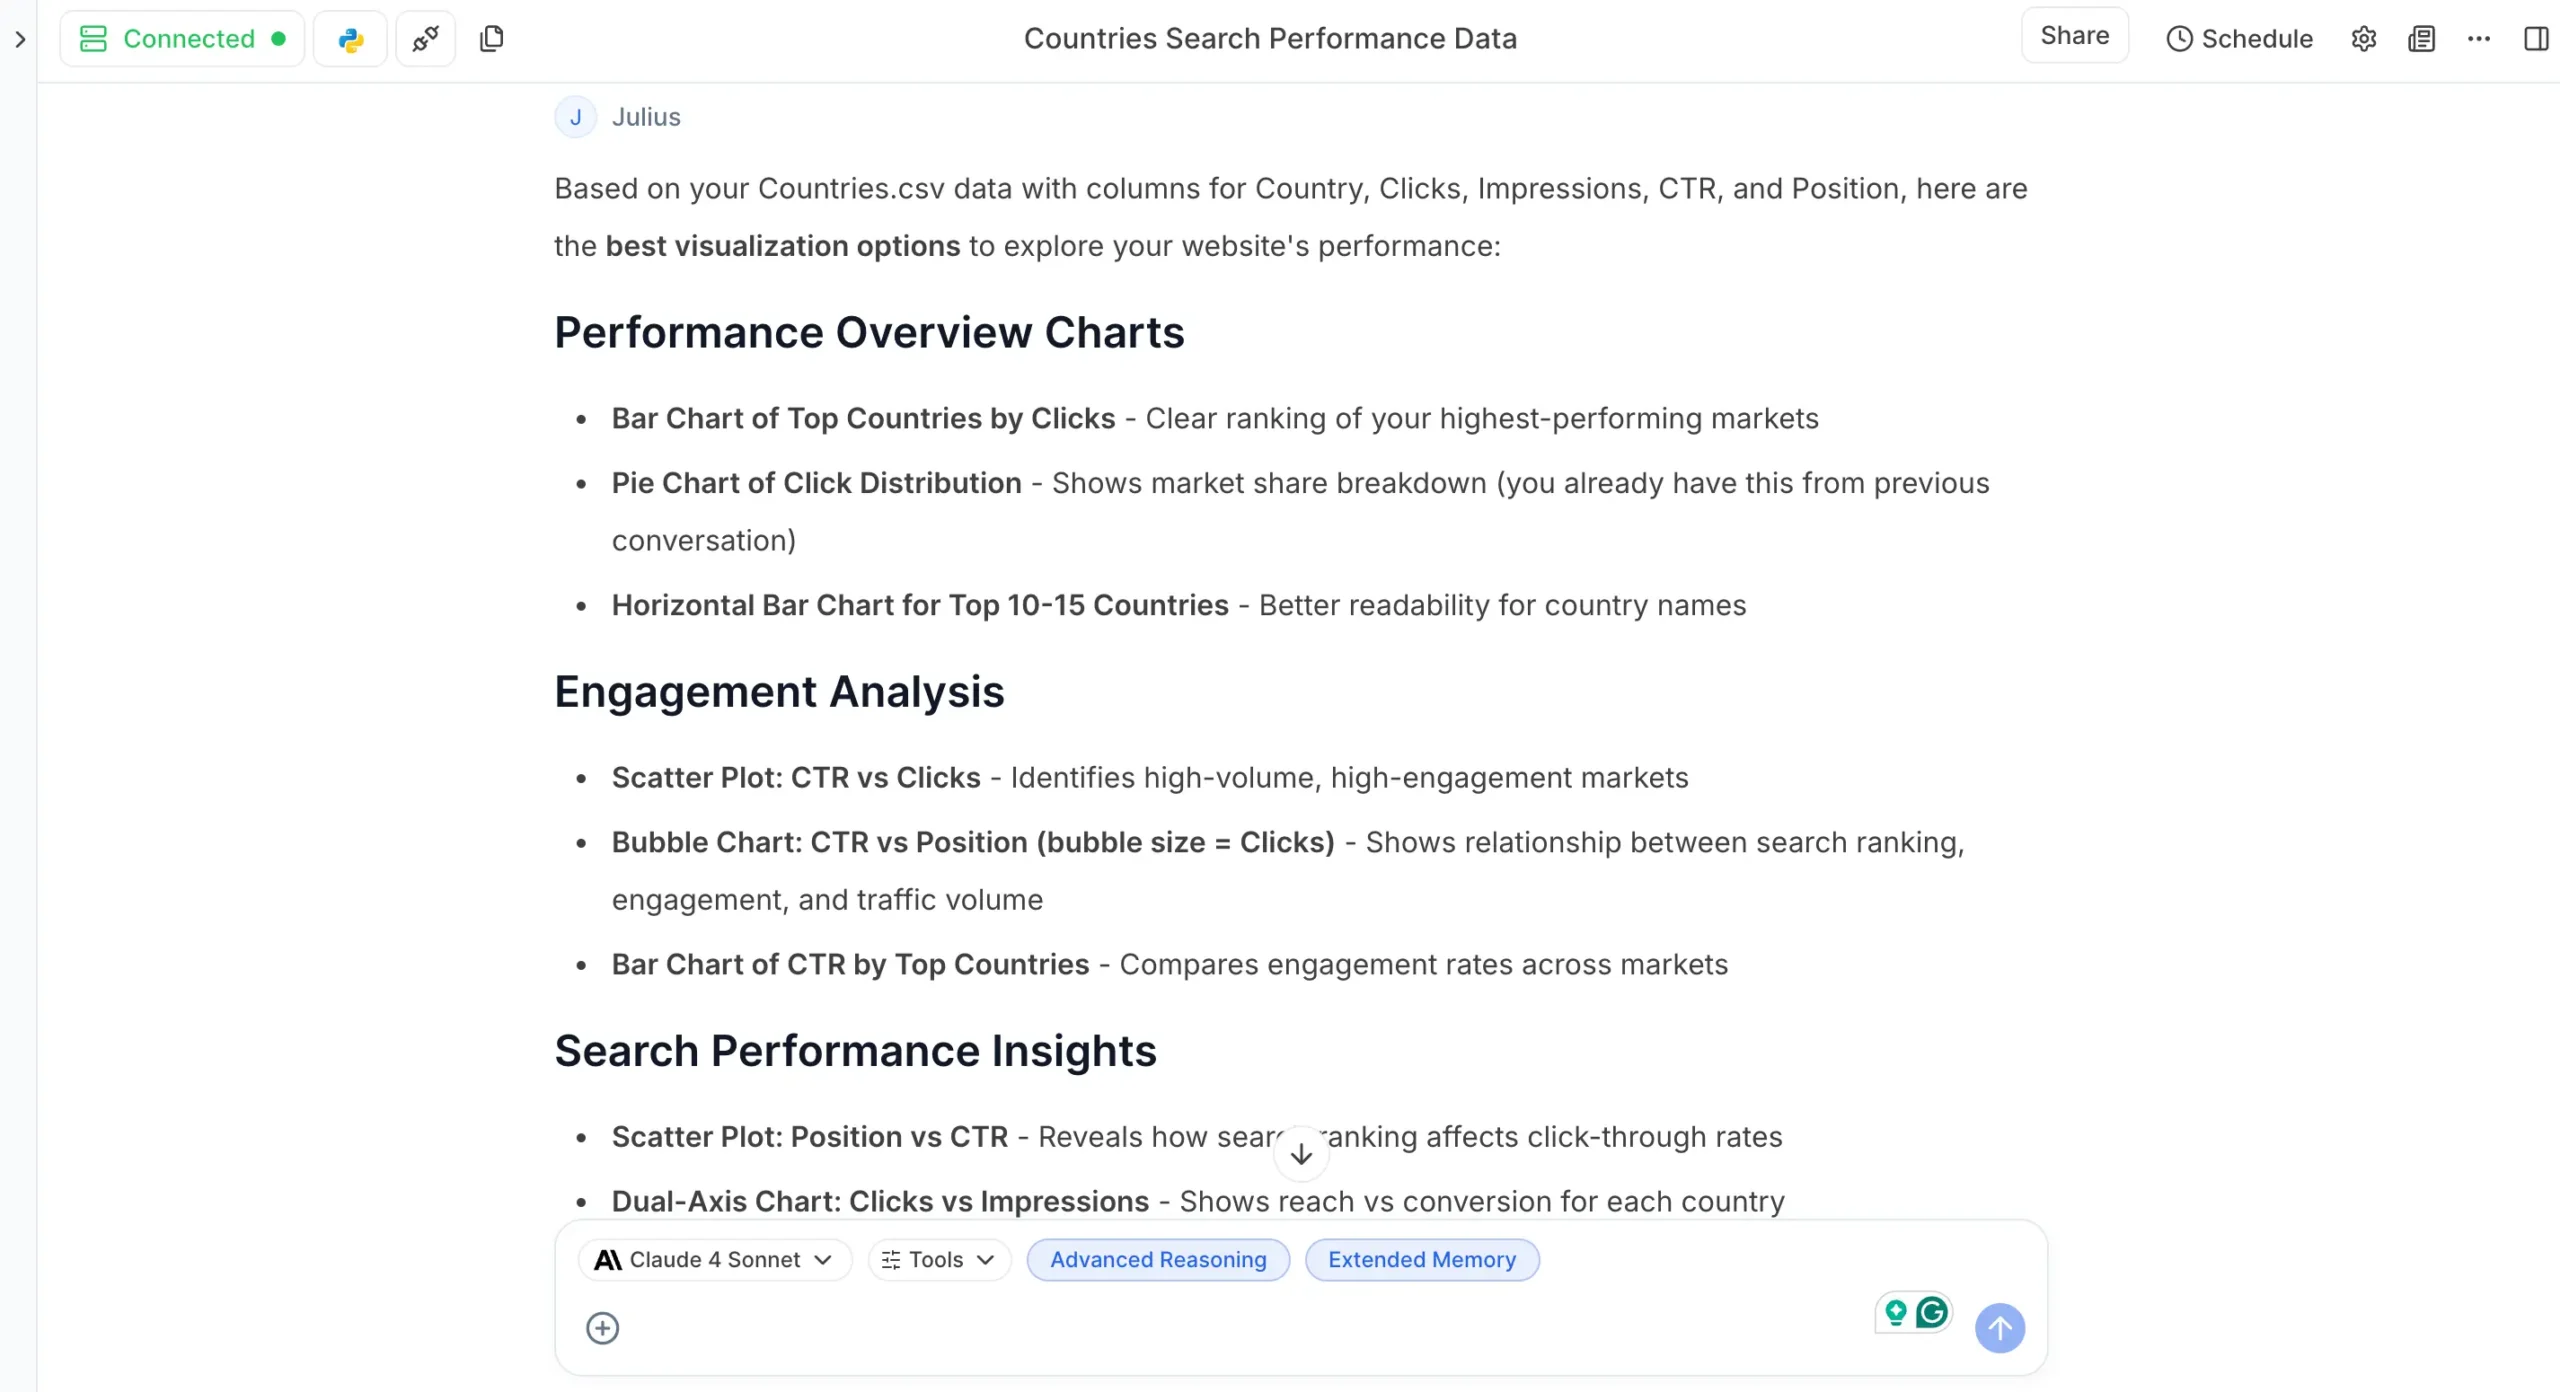Click the Python environment icon

tap(350, 39)
